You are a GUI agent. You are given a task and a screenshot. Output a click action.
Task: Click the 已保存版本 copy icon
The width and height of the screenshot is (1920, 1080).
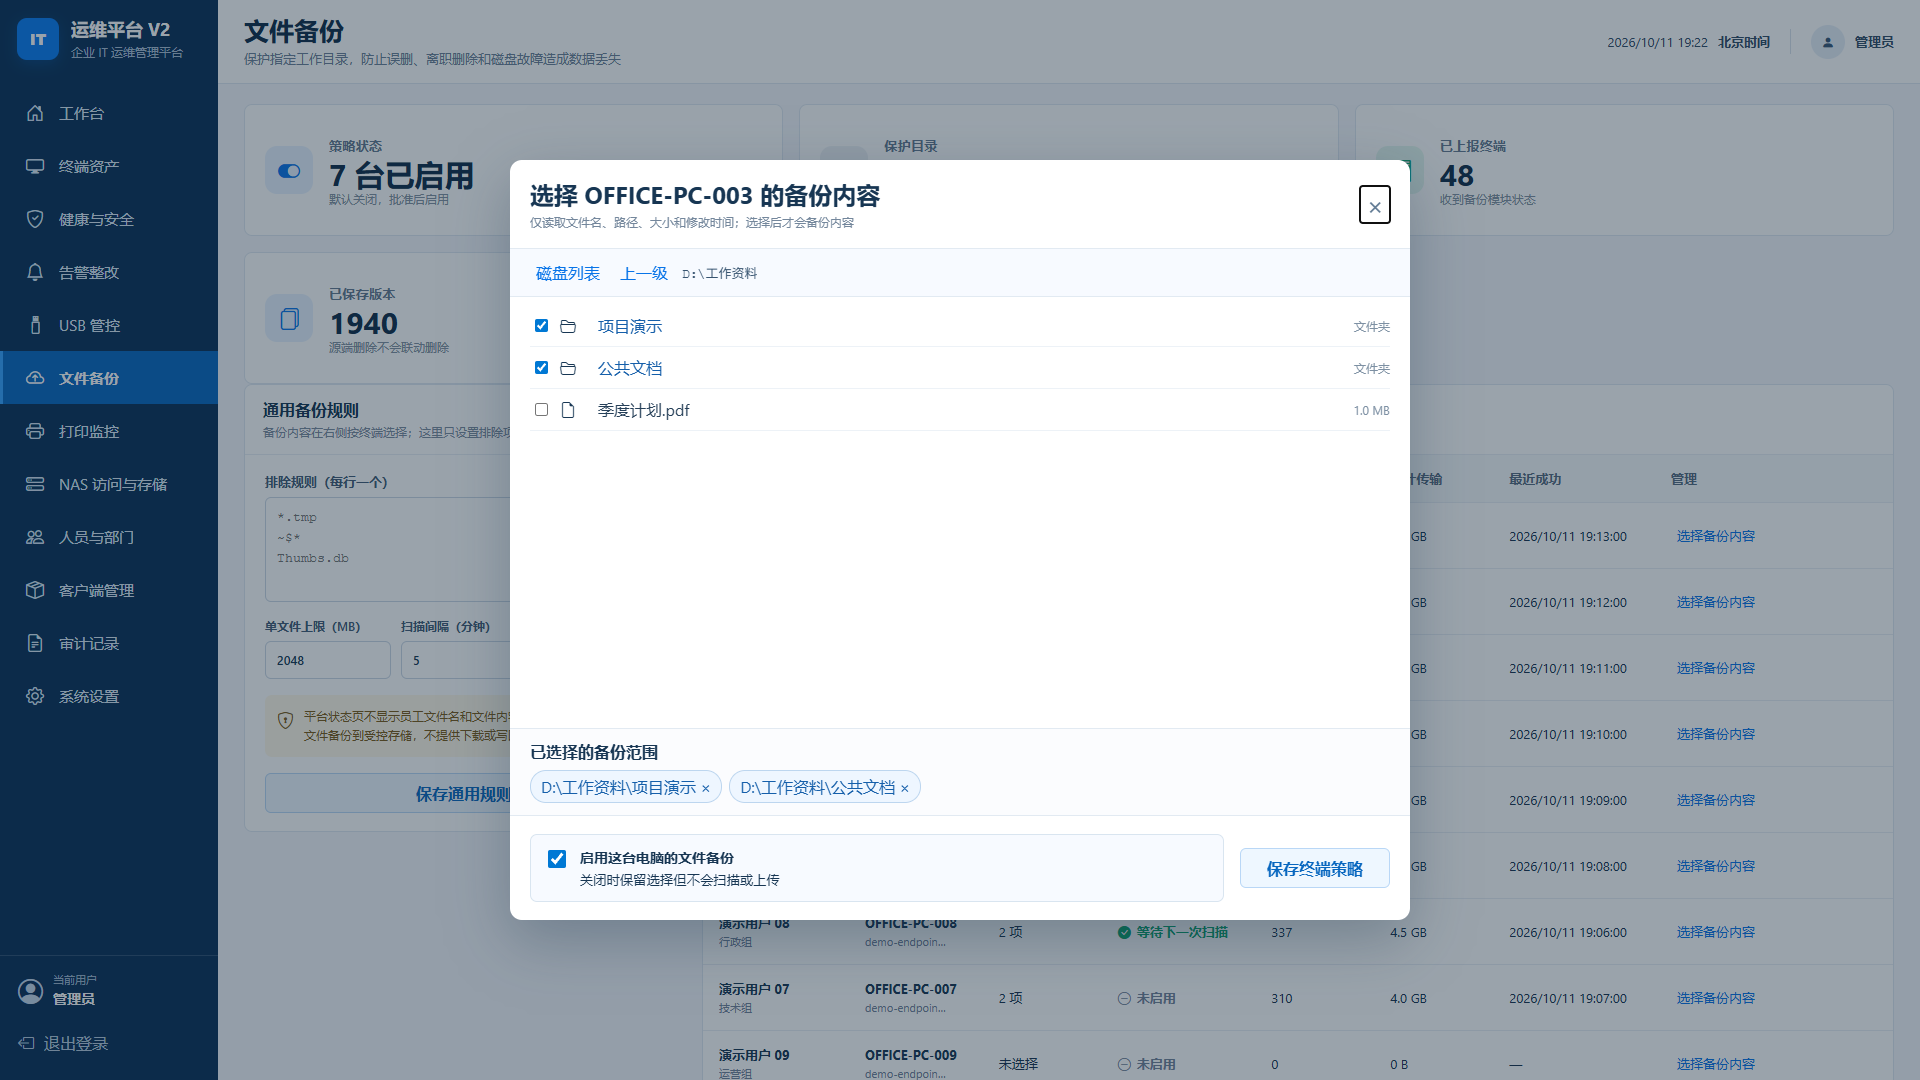289,318
